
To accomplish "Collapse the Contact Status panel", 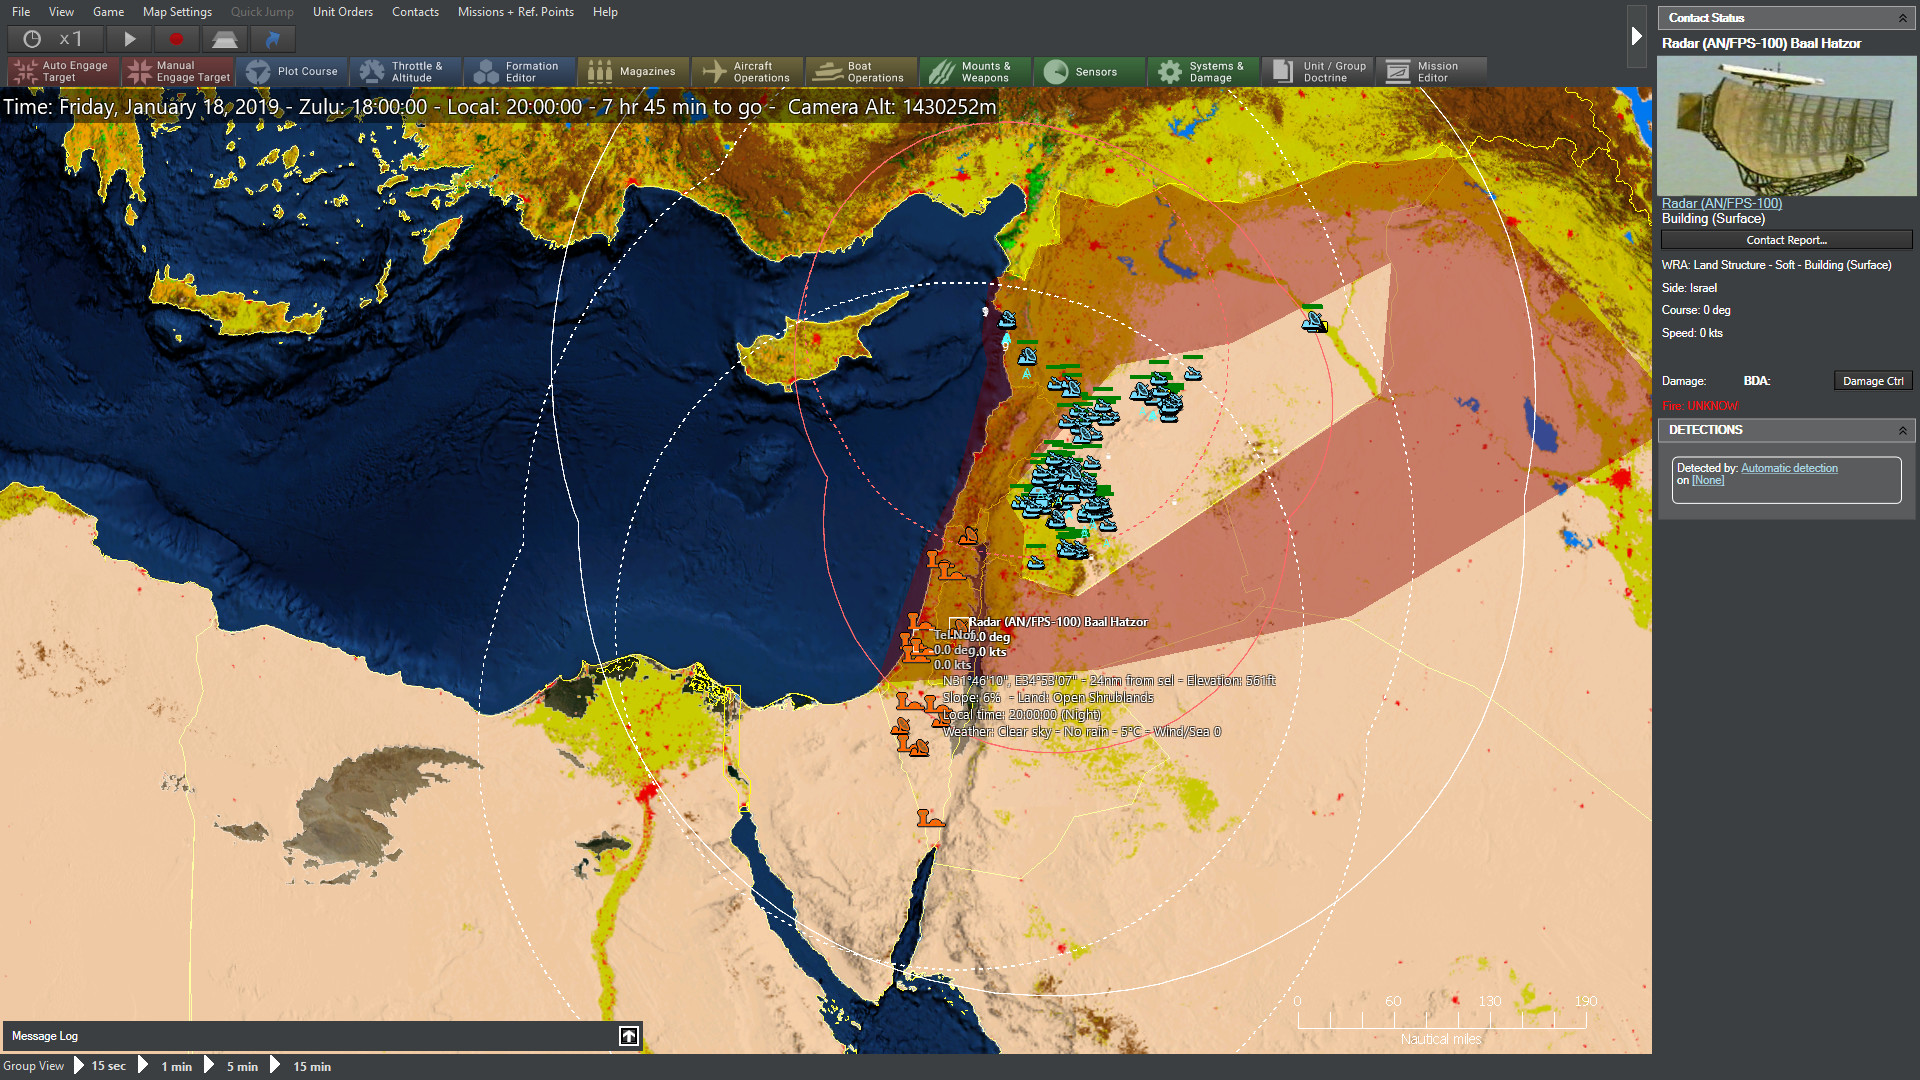I will (1903, 18).
